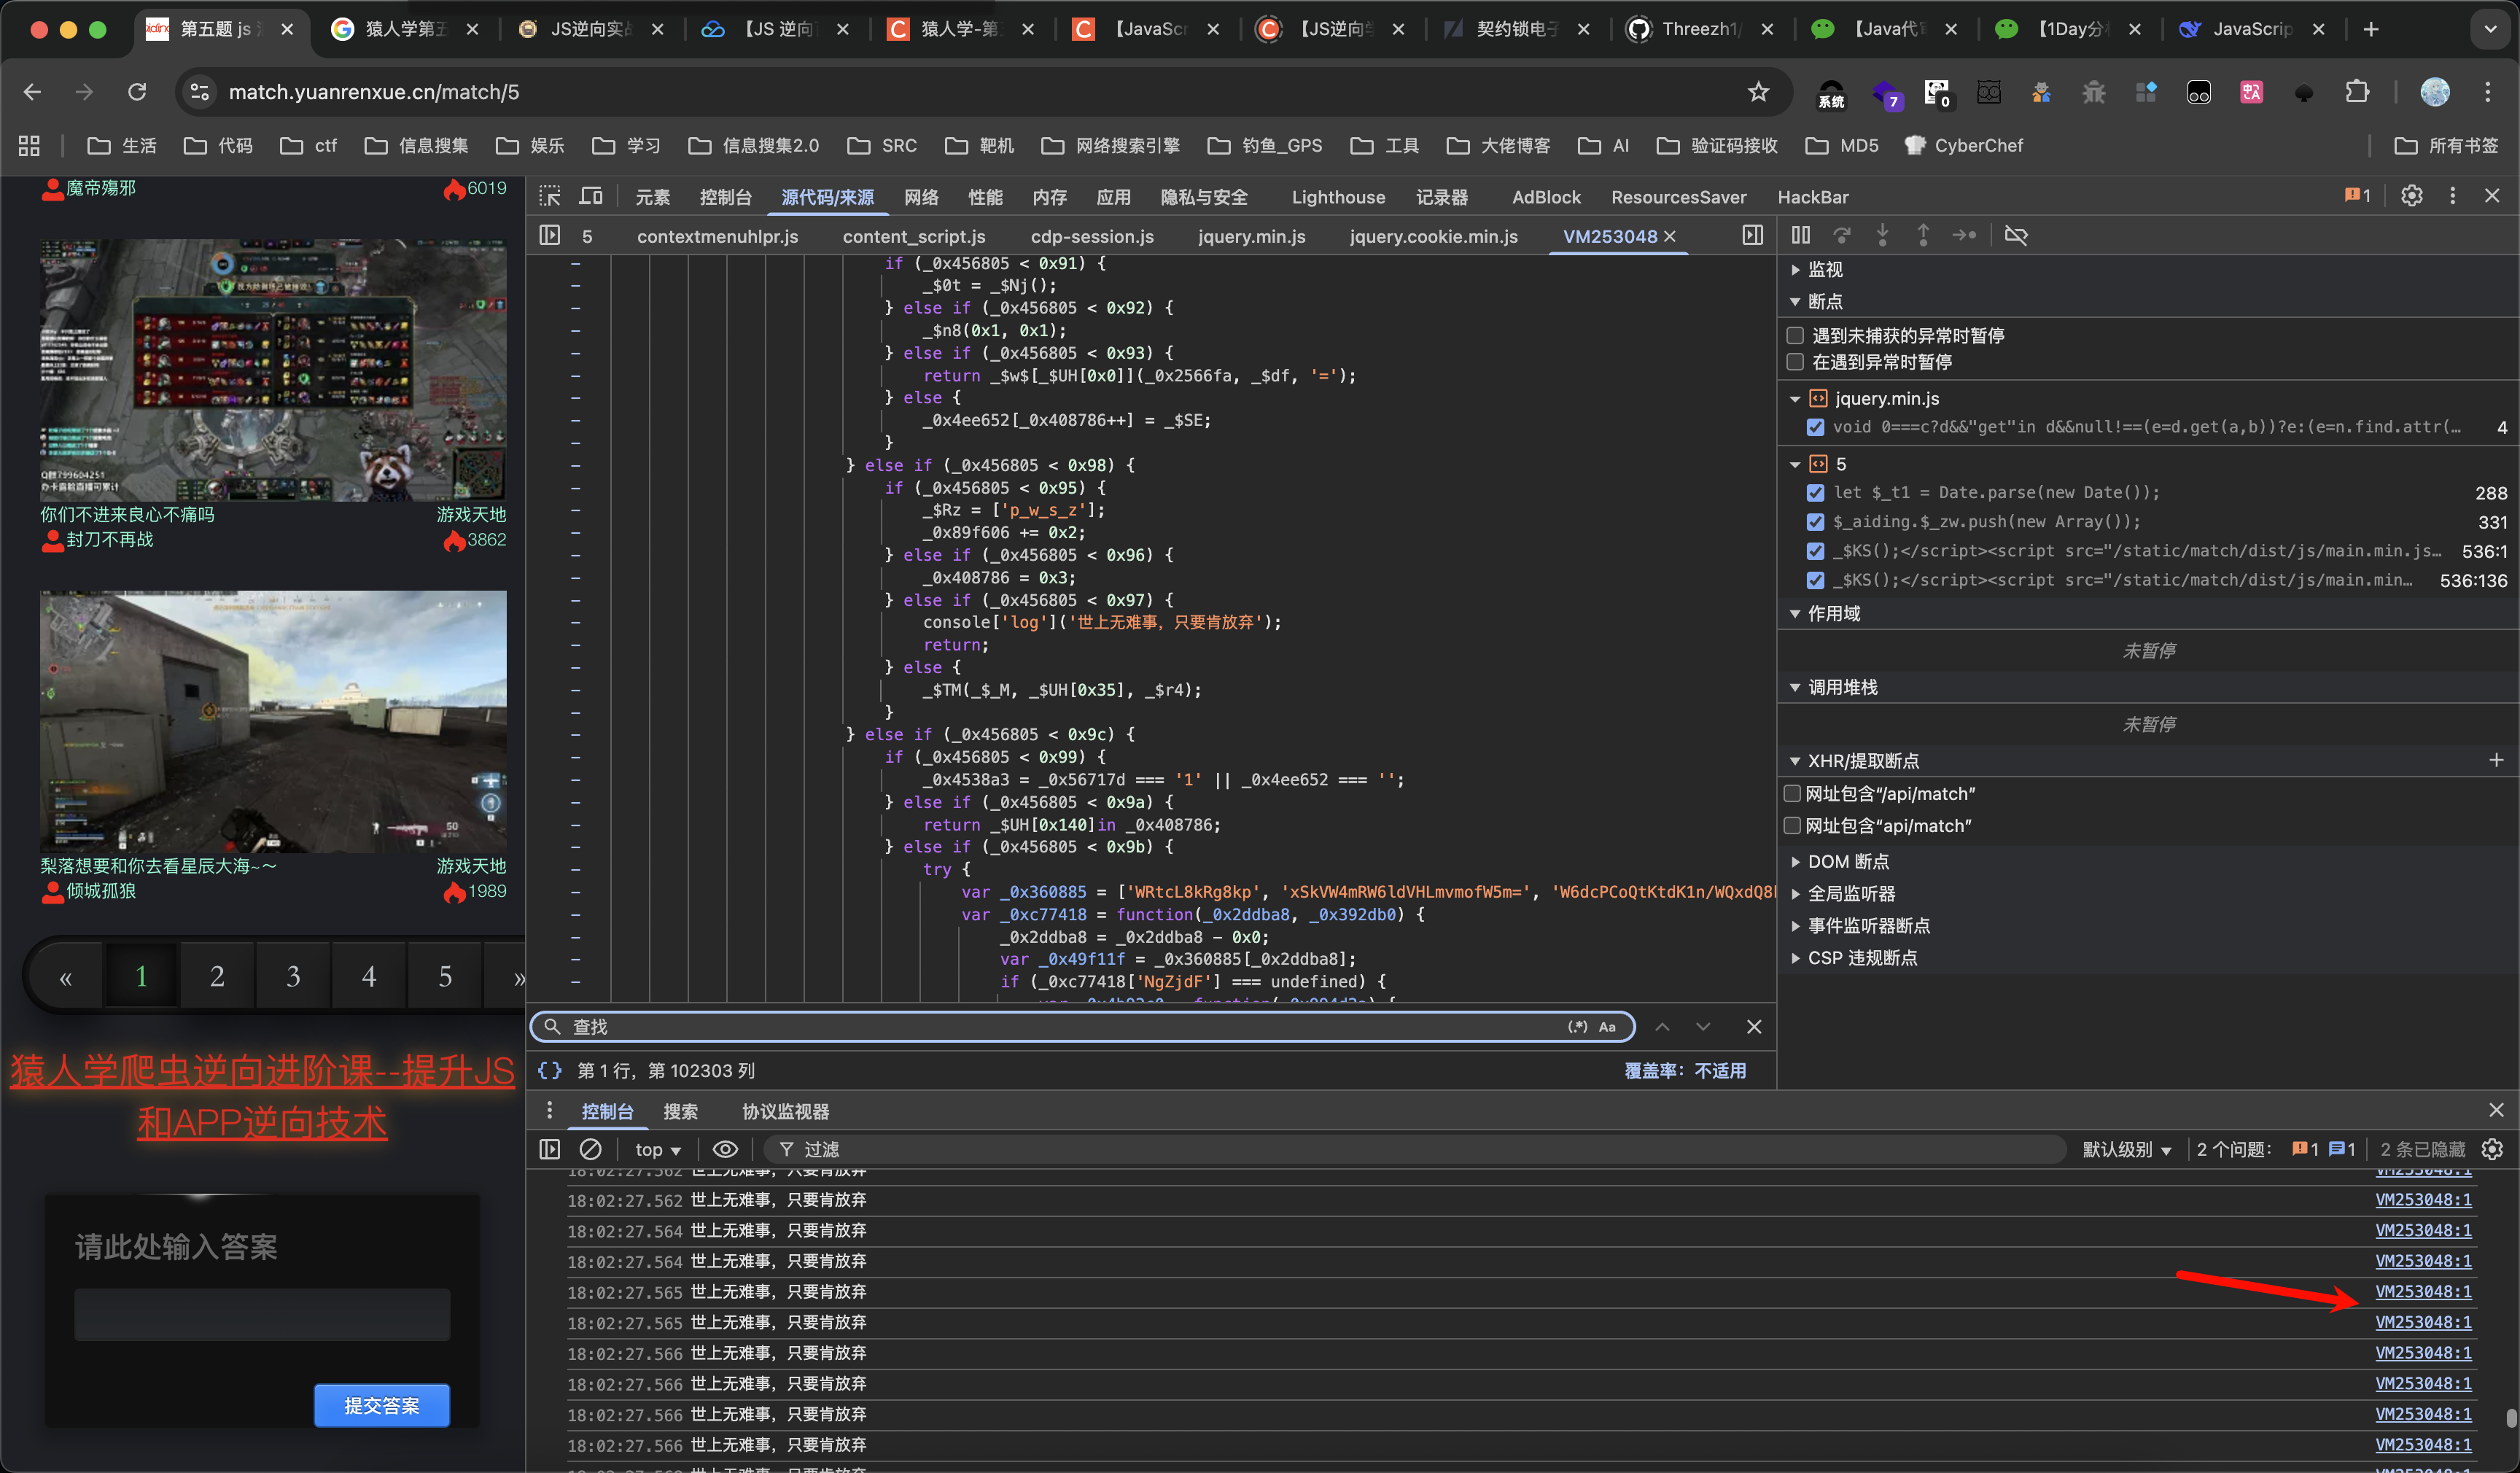Click the inspect element picker icon

550,196
